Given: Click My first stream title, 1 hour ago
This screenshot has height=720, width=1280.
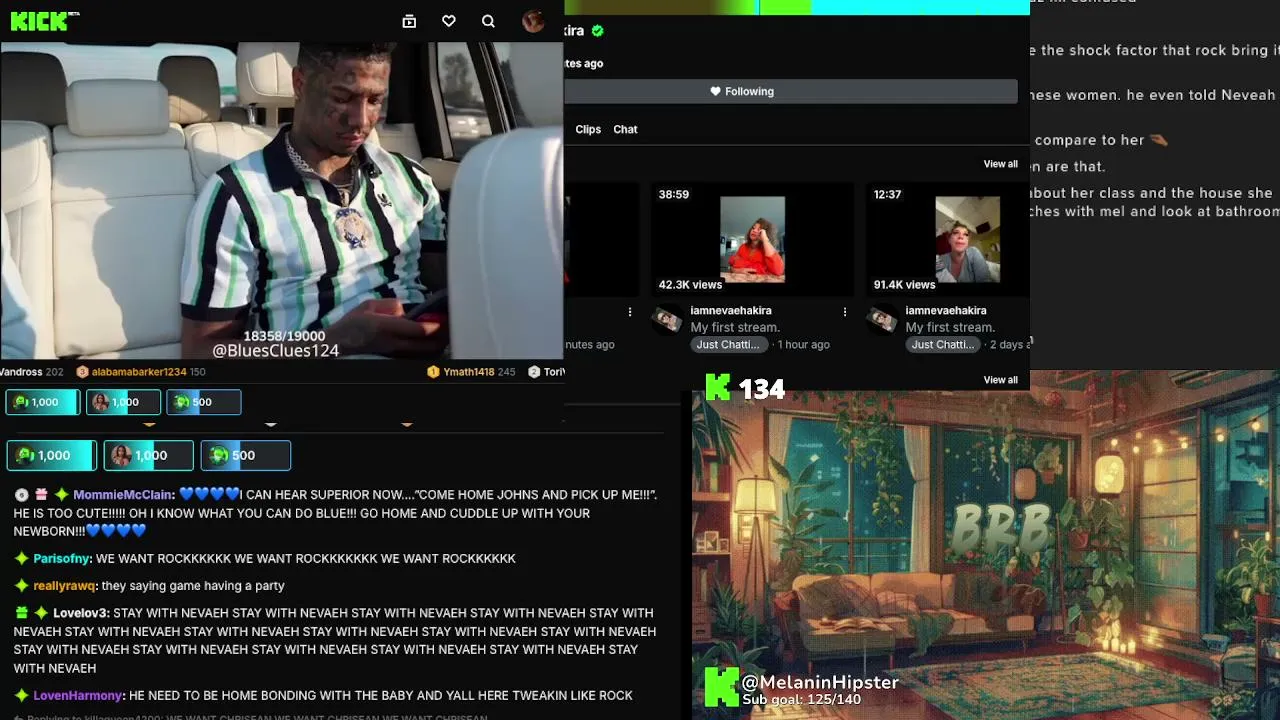Looking at the screenshot, I should [x=735, y=327].
